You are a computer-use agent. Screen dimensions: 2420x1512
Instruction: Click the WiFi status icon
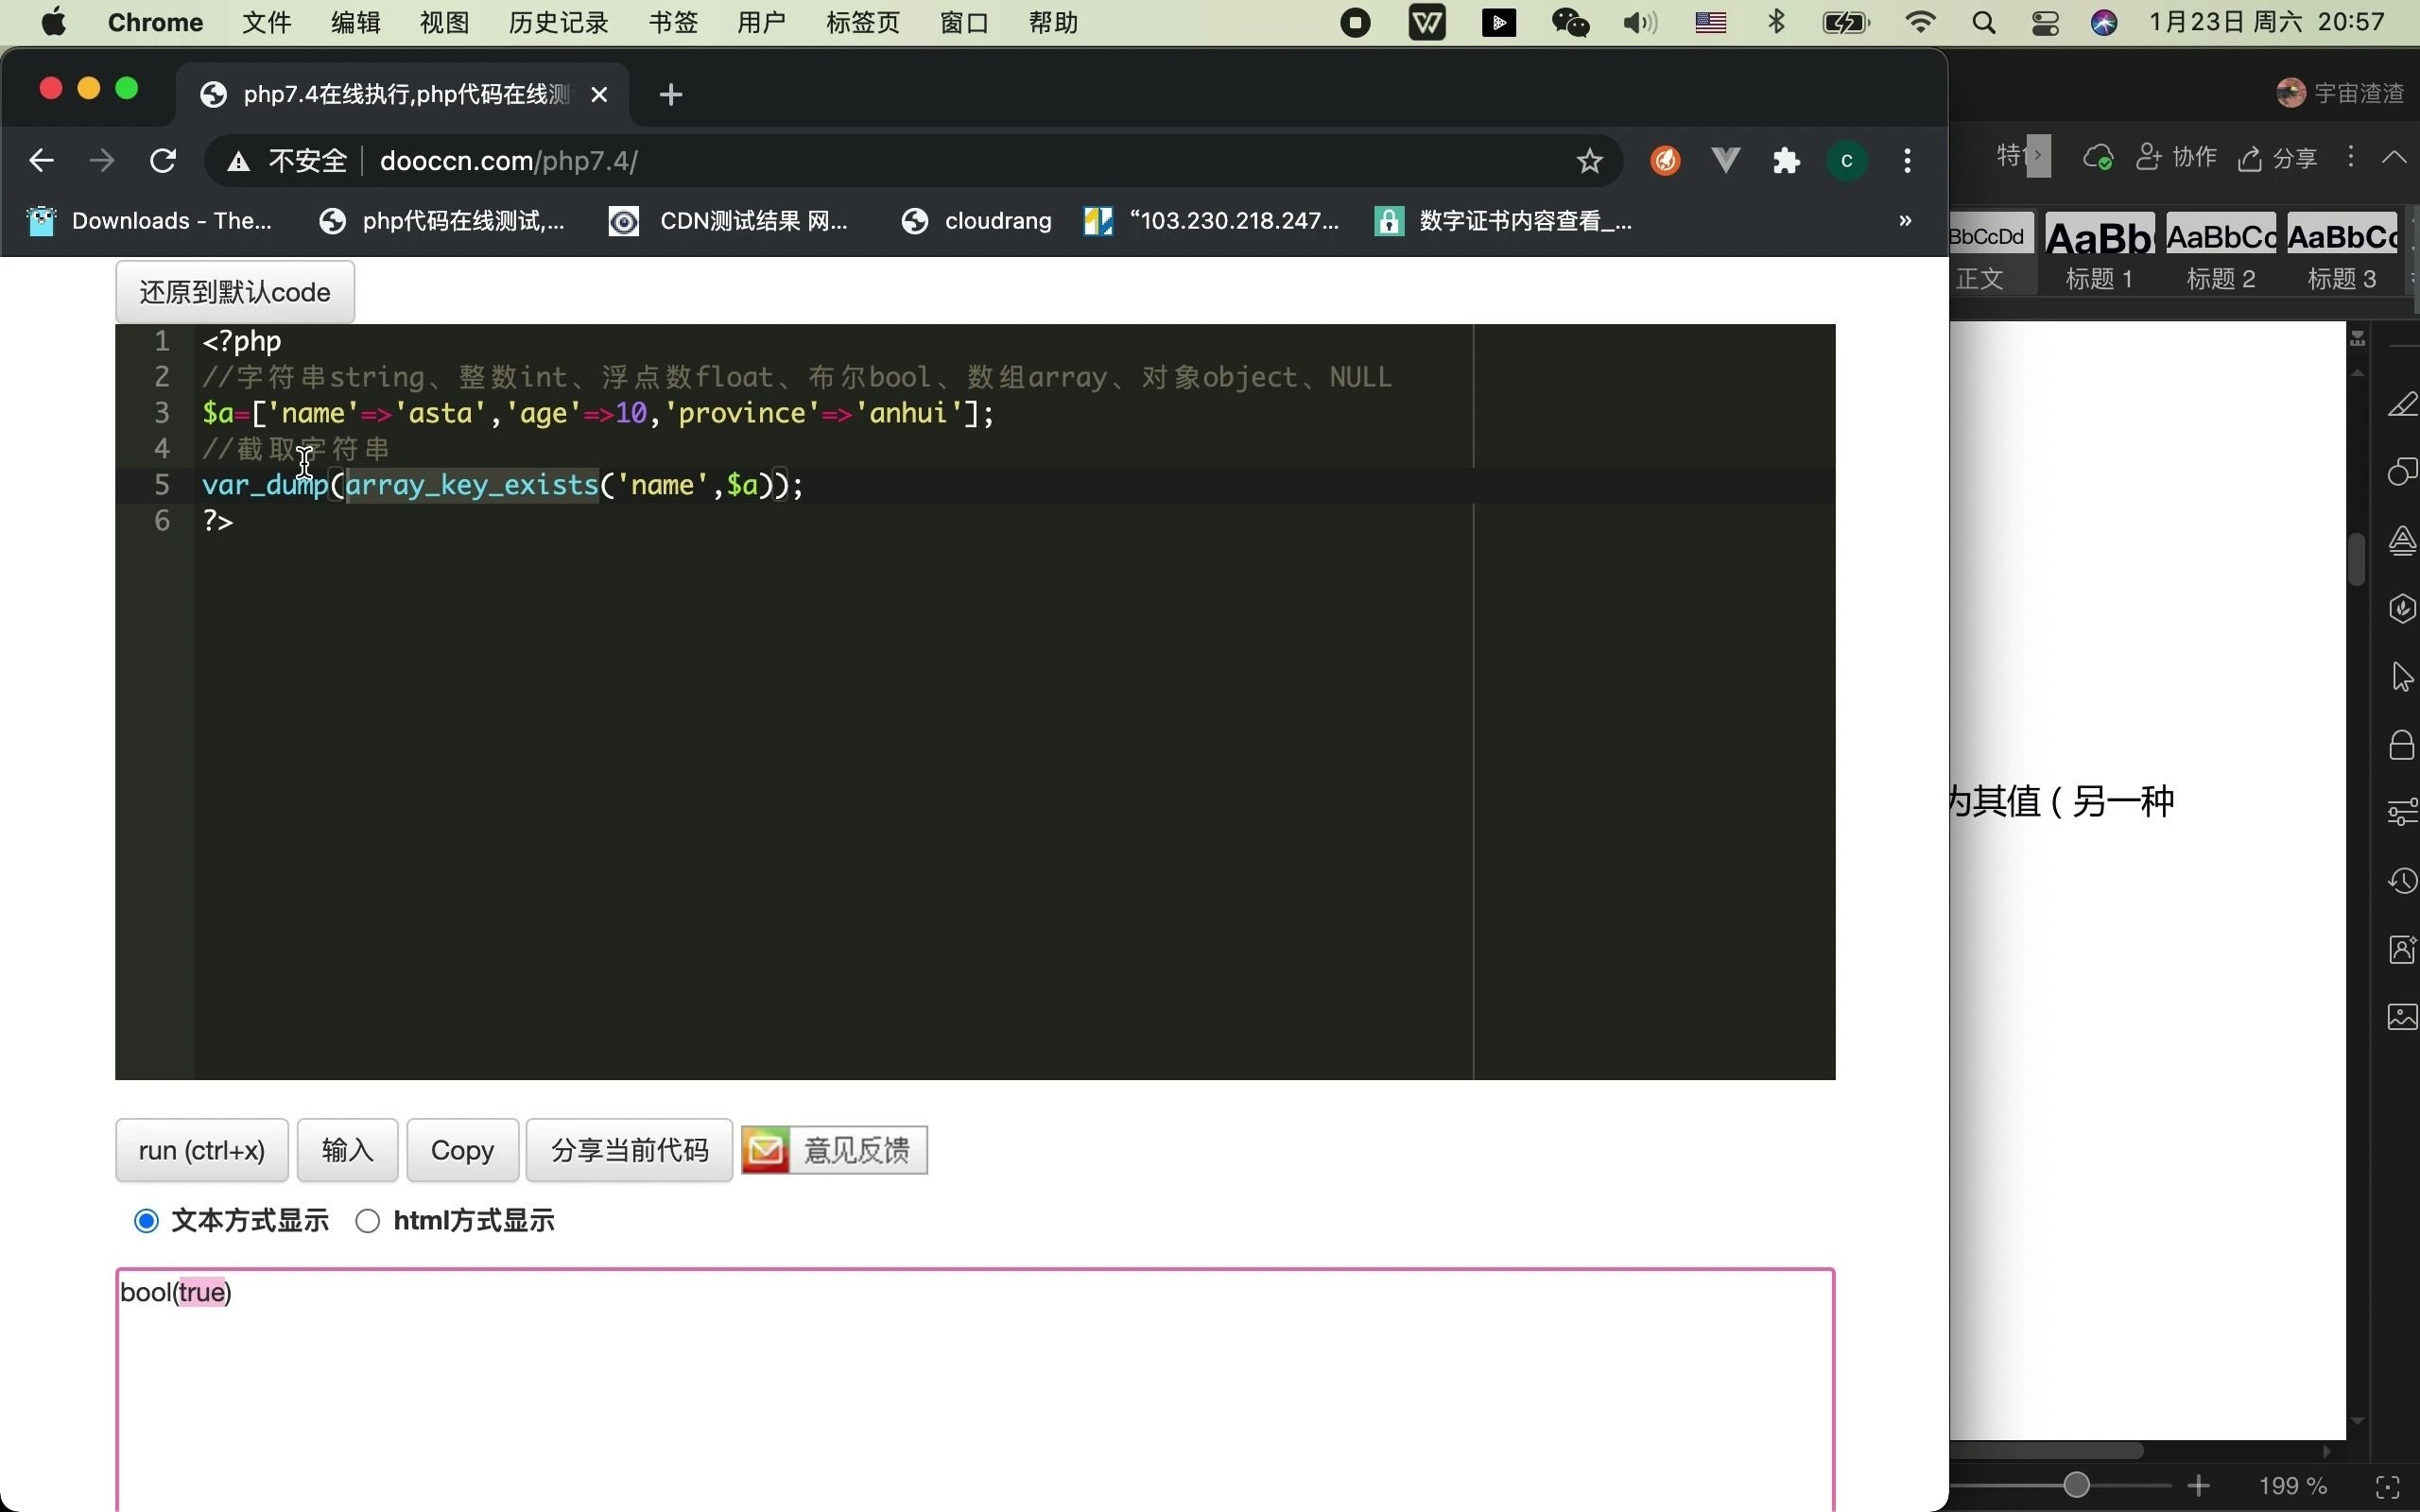click(x=1920, y=23)
